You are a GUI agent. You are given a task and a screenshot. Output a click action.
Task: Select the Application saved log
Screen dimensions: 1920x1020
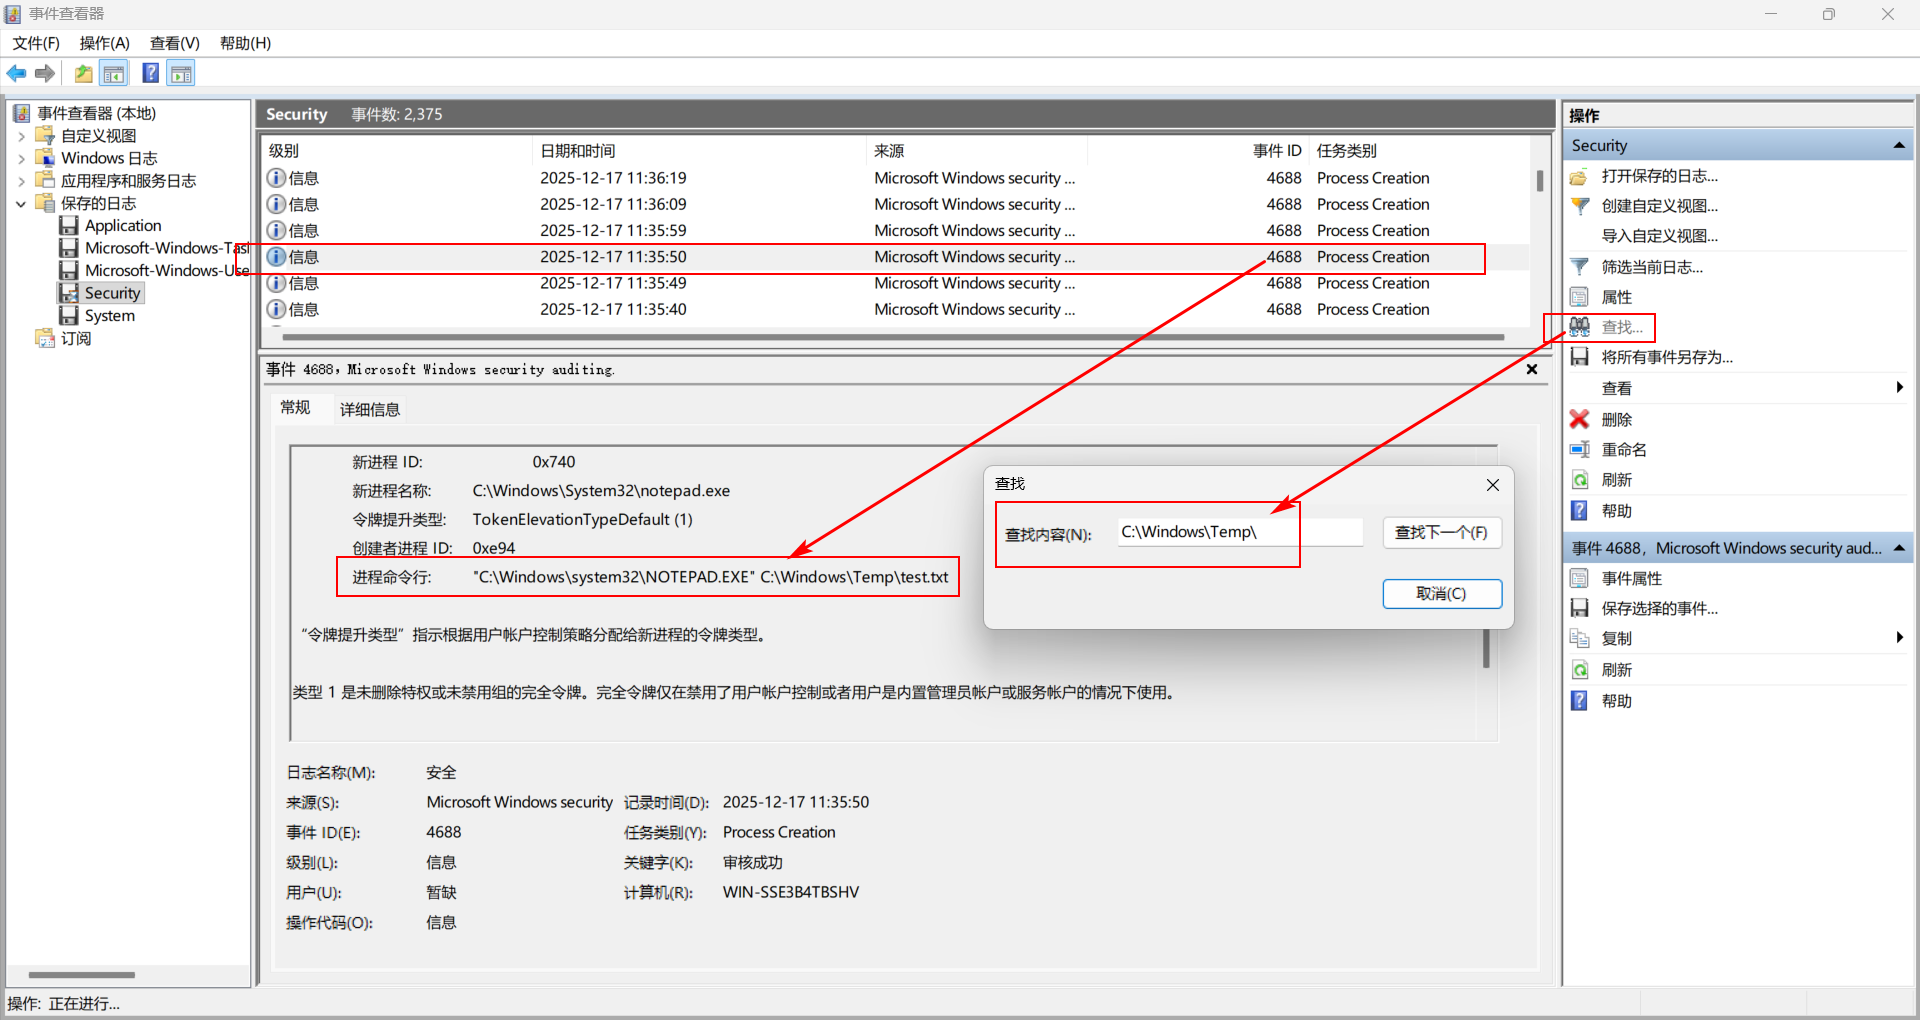pyautogui.click(x=123, y=226)
